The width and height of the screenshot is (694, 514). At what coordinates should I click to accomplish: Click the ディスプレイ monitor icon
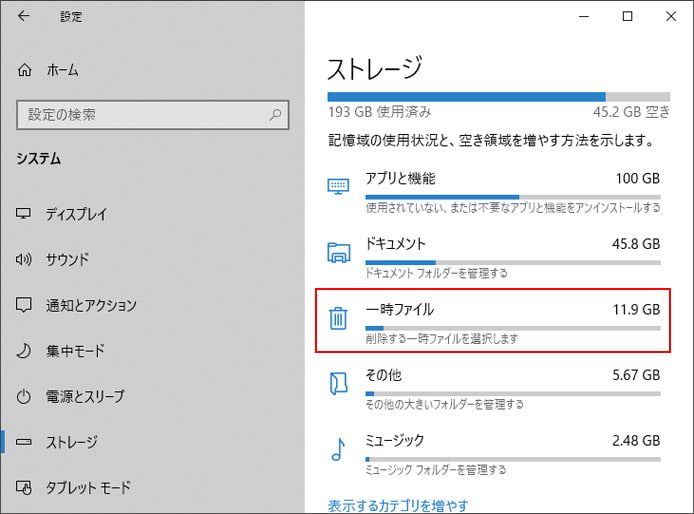point(23,213)
